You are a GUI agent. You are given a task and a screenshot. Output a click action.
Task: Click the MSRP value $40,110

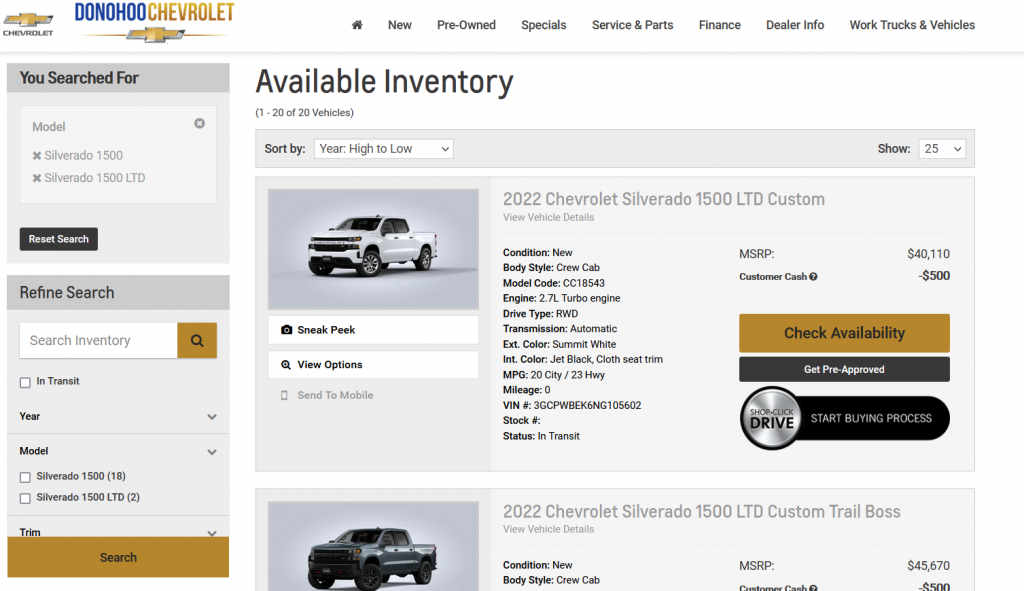click(928, 254)
